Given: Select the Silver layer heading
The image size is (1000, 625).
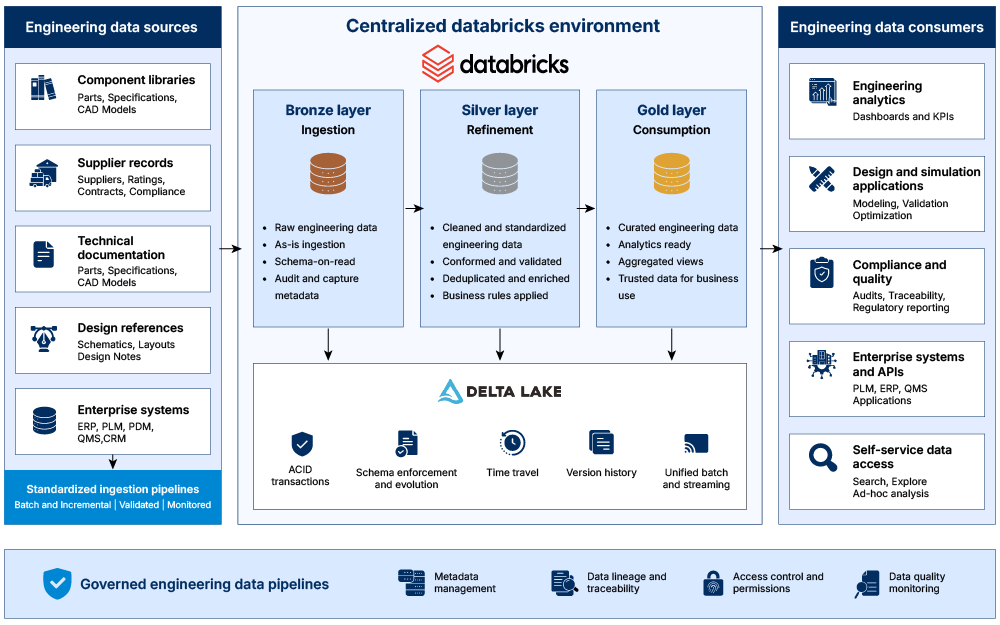Looking at the screenshot, I should (500, 110).
